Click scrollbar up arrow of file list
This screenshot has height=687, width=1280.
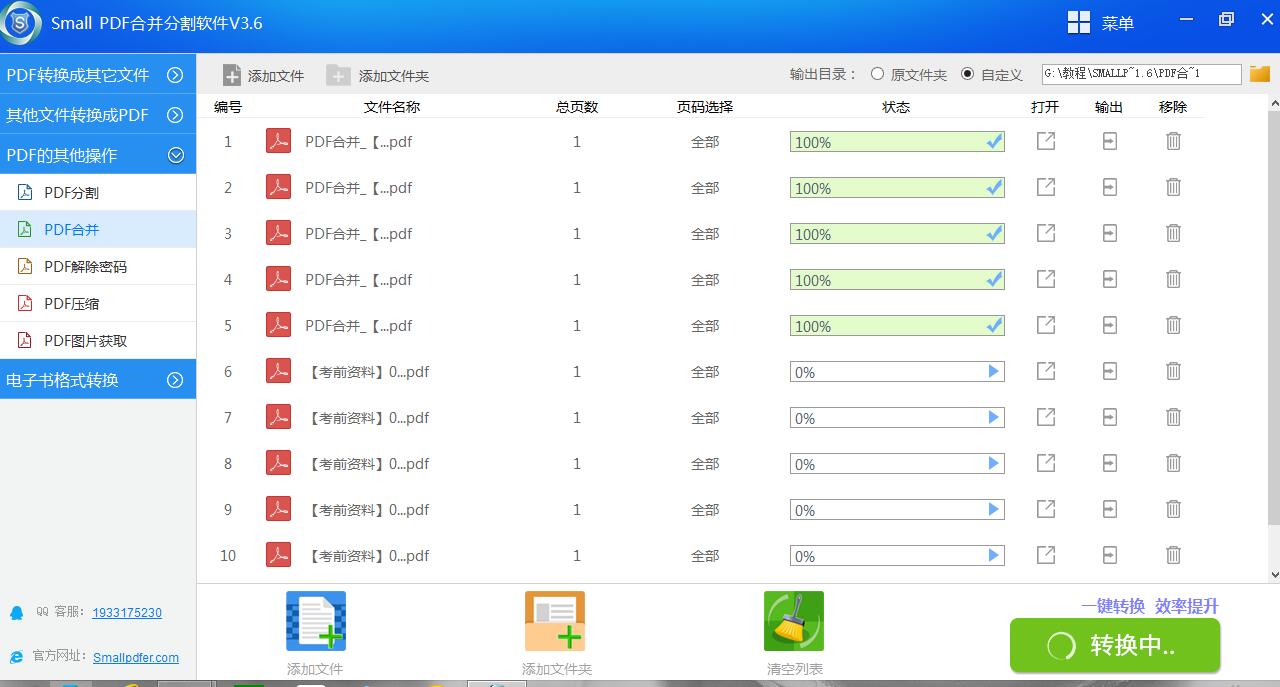click(x=1274, y=103)
